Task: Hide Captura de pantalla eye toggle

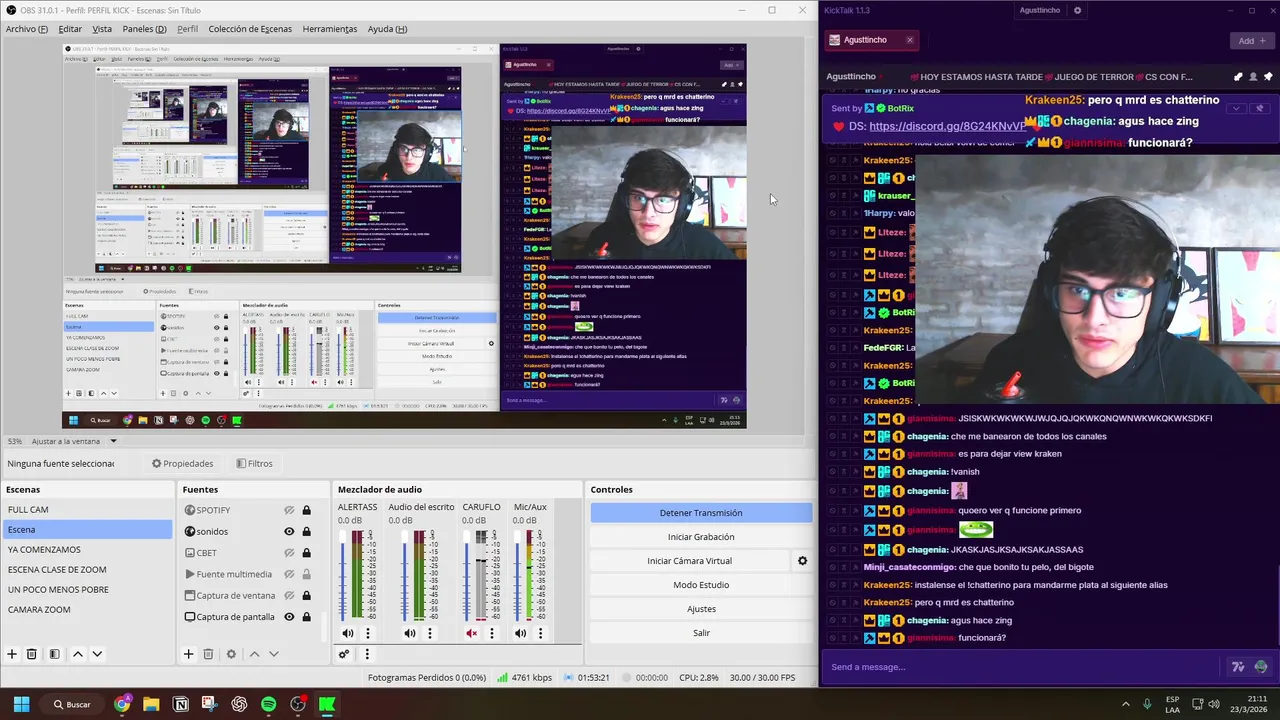Action: pos(289,617)
